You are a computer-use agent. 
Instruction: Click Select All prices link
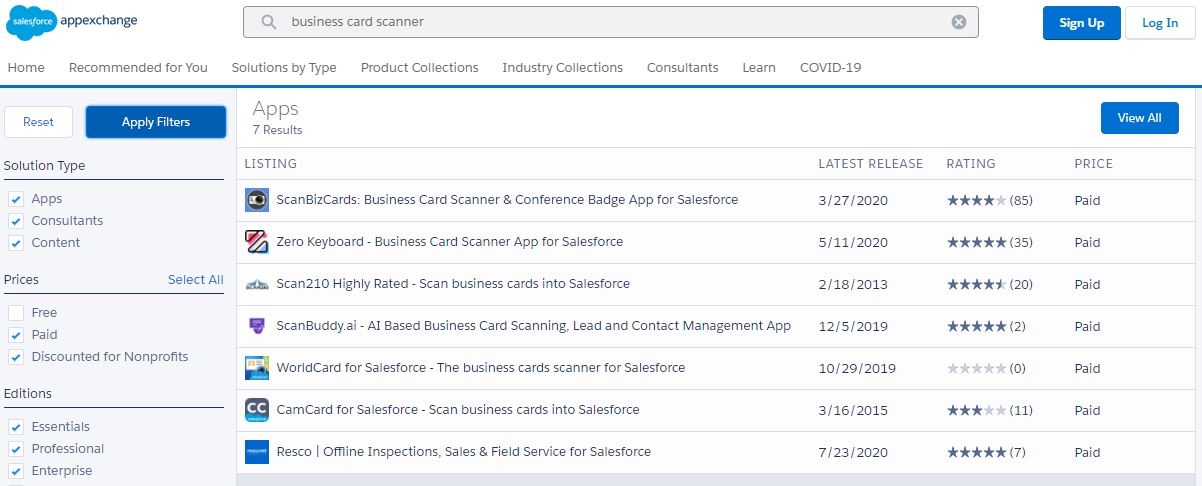click(x=196, y=280)
